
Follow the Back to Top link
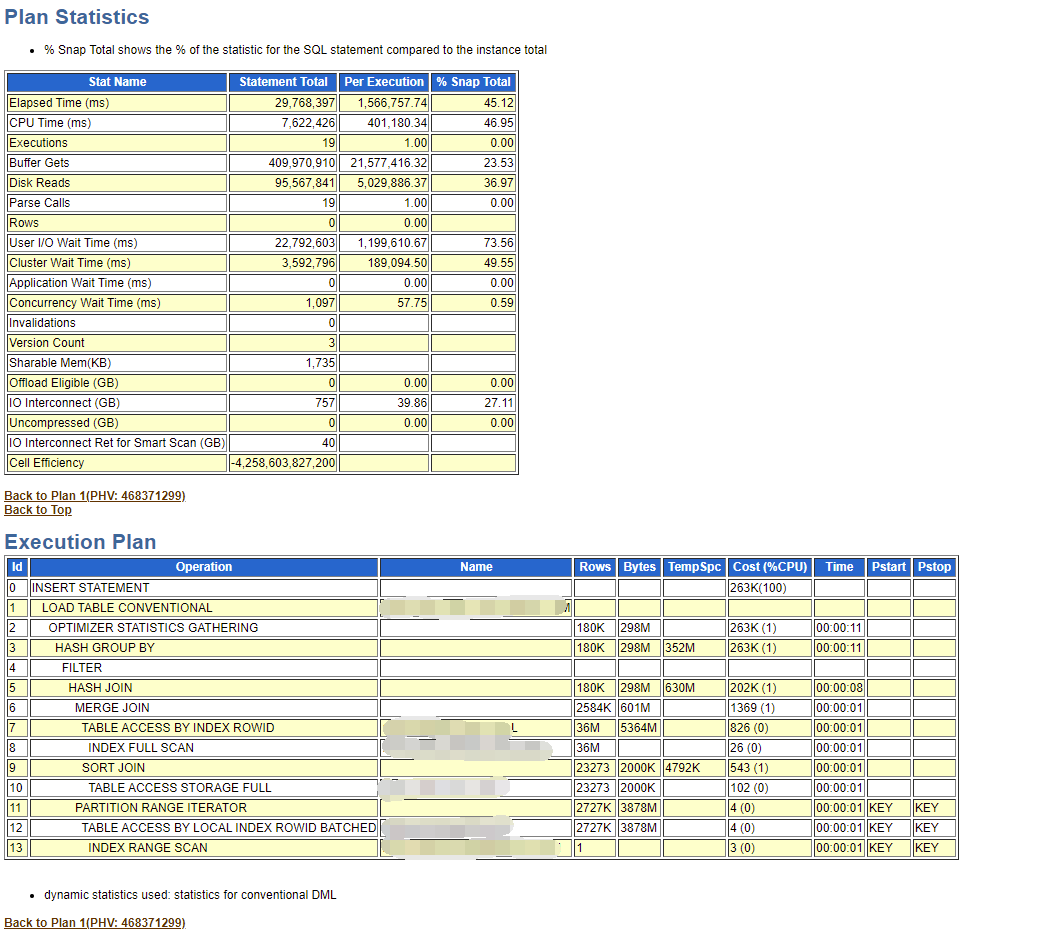click(38, 510)
